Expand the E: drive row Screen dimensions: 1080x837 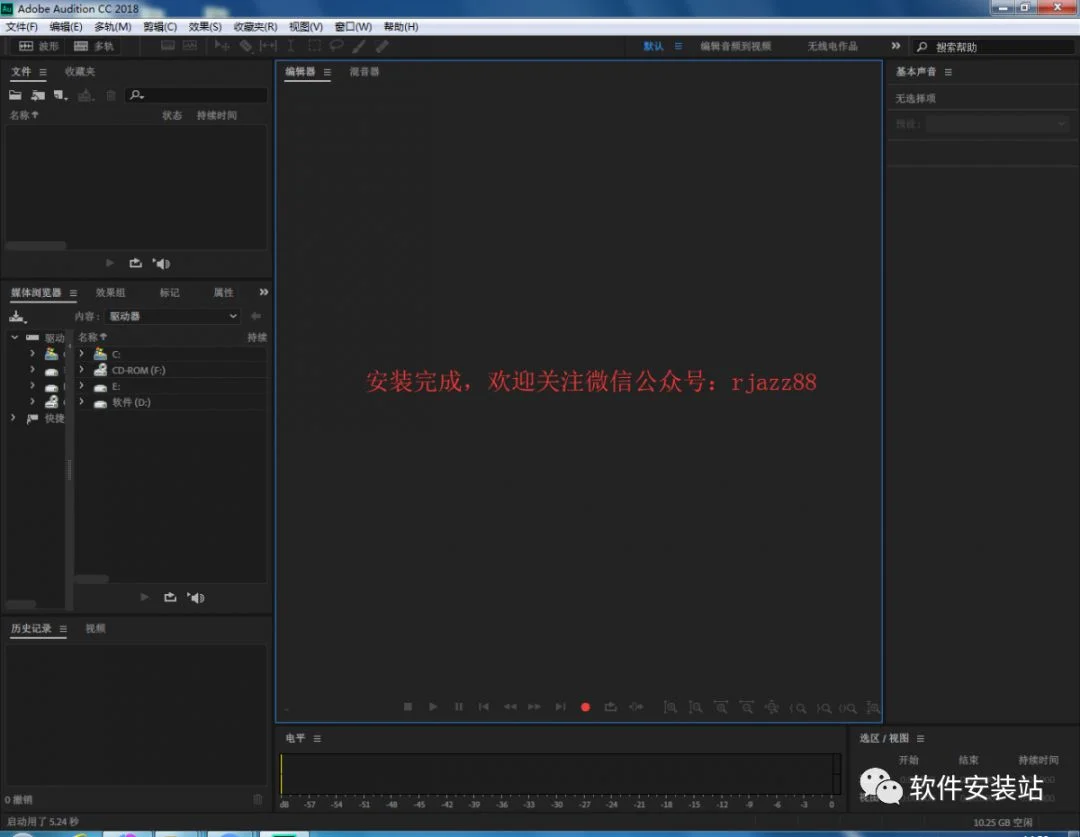pos(81,386)
